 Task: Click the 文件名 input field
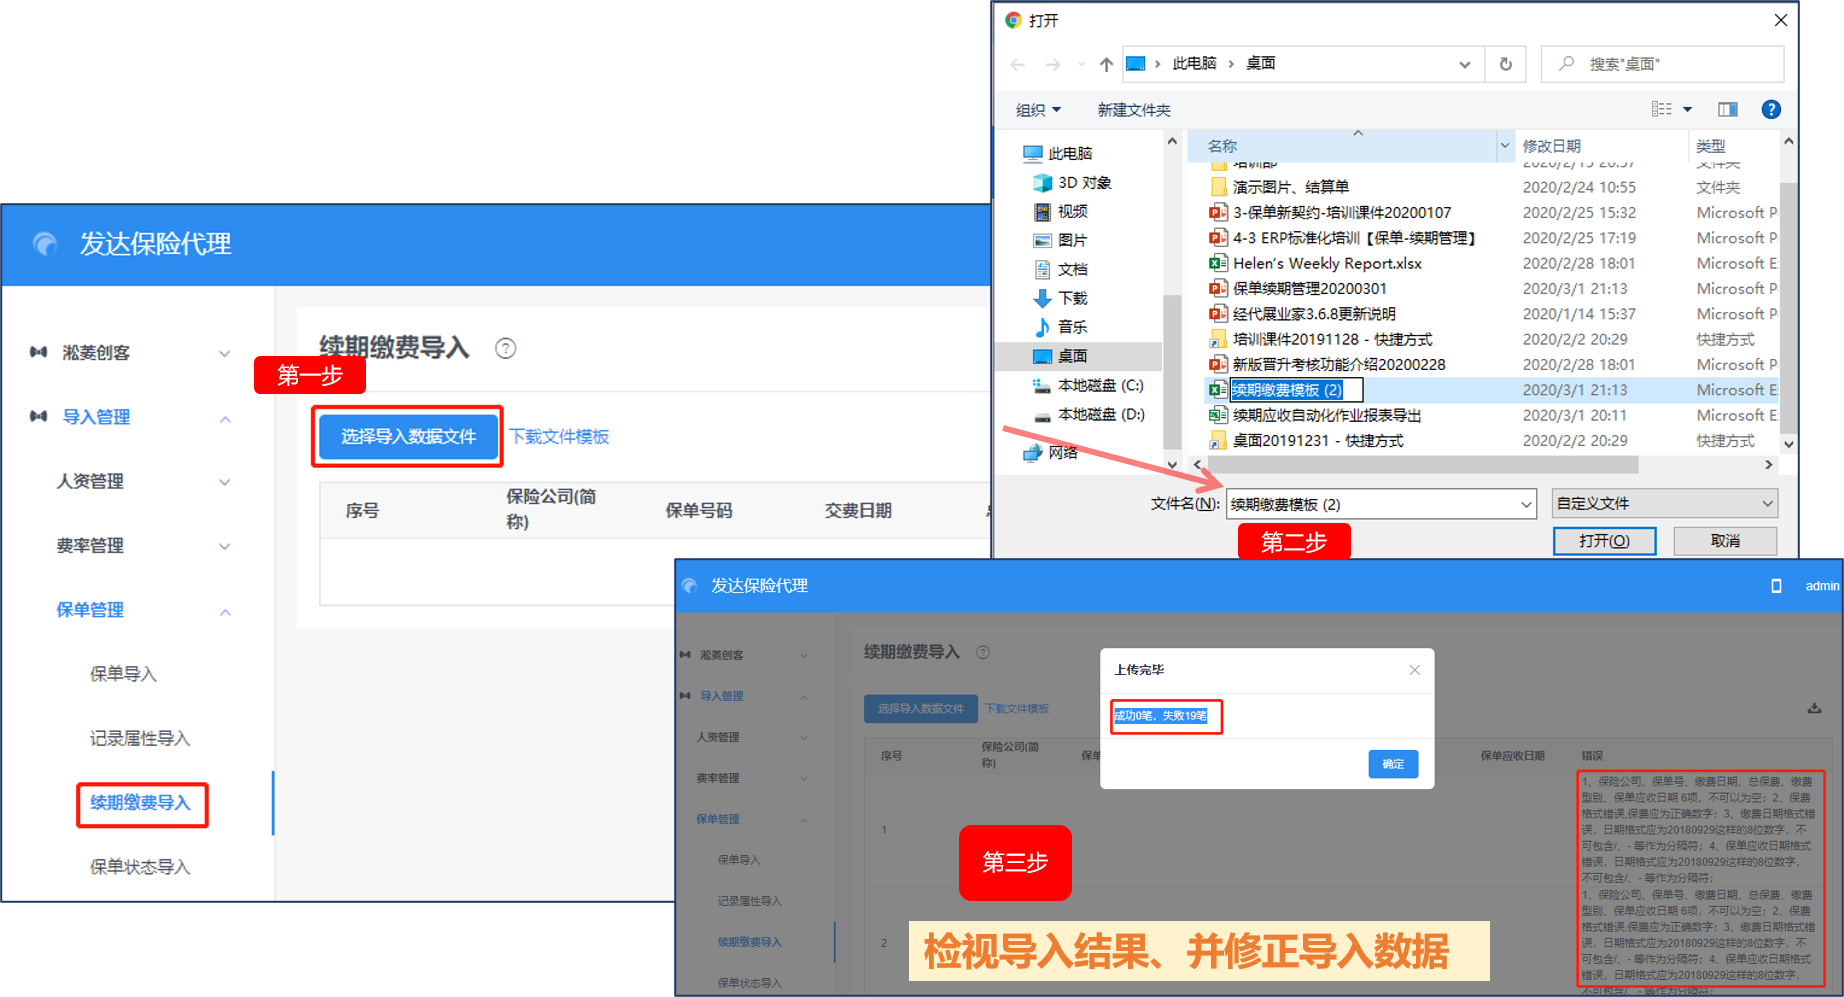coord(1370,504)
